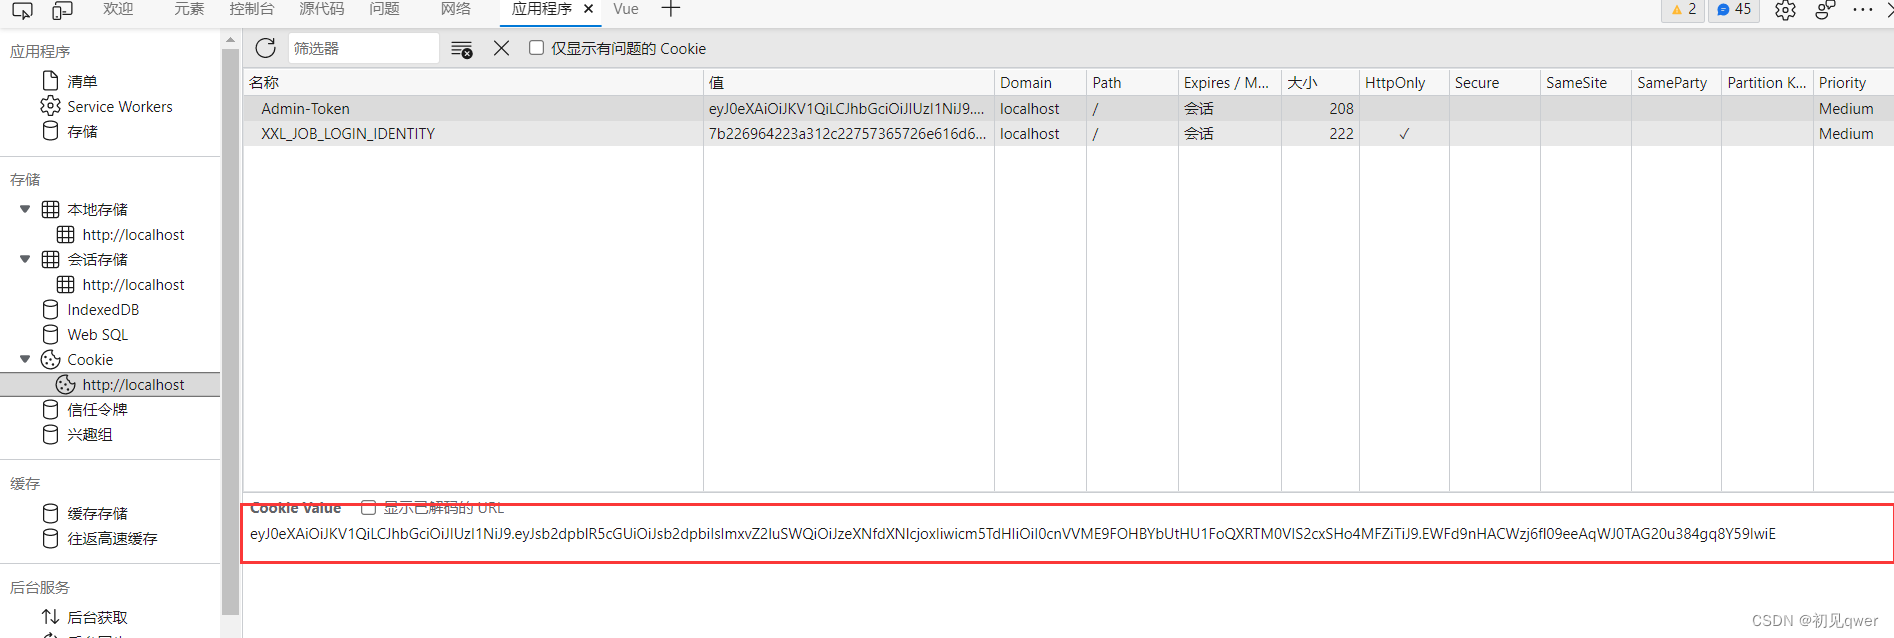The height and width of the screenshot is (638, 1894).
Task: Open the more options ellipsis menu
Action: click(1862, 10)
